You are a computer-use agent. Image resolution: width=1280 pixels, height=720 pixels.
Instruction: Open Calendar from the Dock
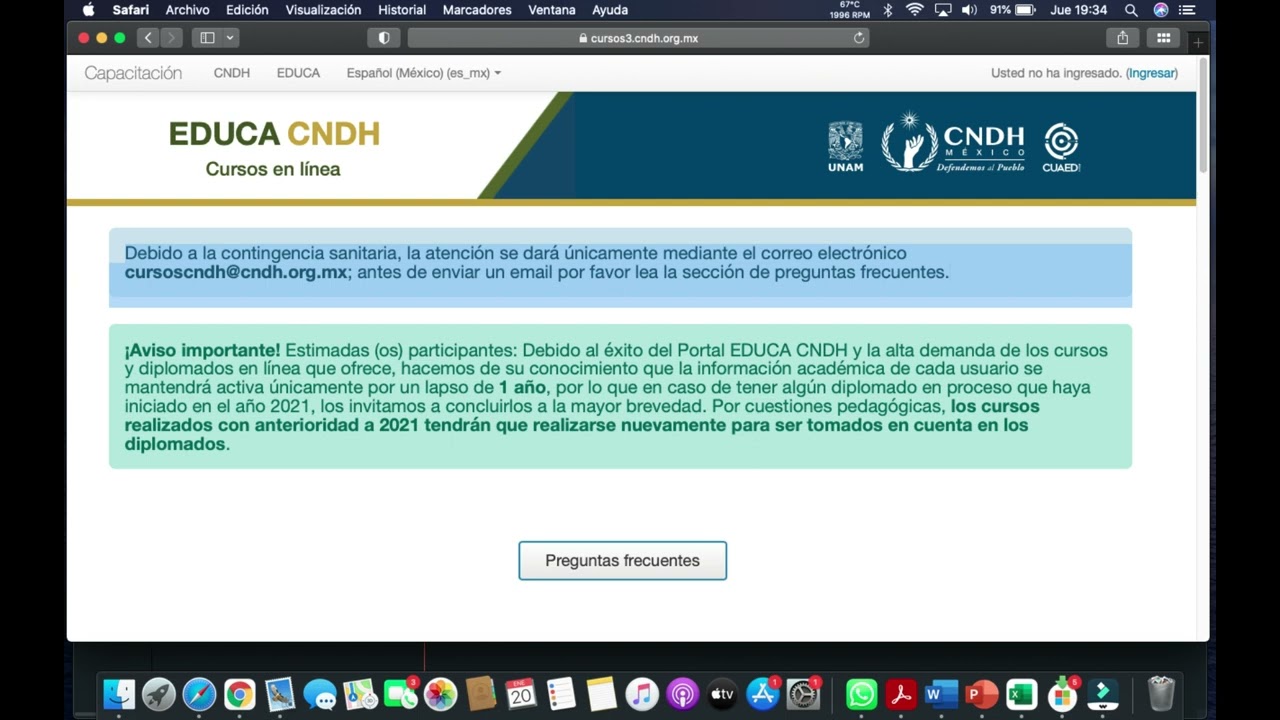tap(521, 693)
